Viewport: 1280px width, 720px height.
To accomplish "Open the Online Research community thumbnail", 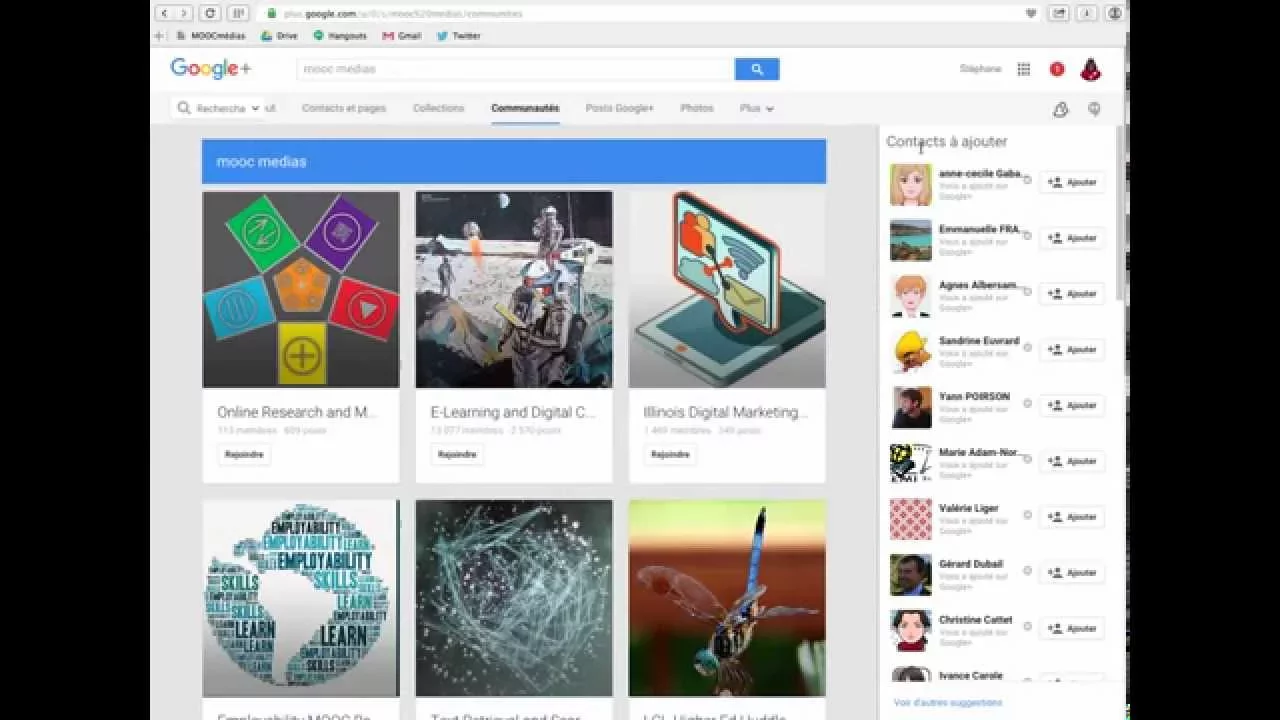I will pyautogui.click(x=301, y=289).
